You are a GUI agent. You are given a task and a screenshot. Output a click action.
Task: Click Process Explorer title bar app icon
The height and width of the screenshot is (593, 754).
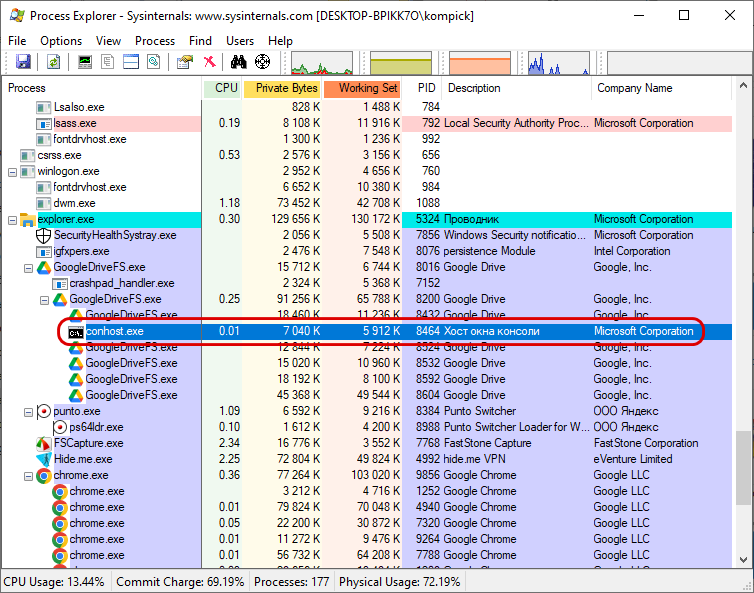[17, 15]
